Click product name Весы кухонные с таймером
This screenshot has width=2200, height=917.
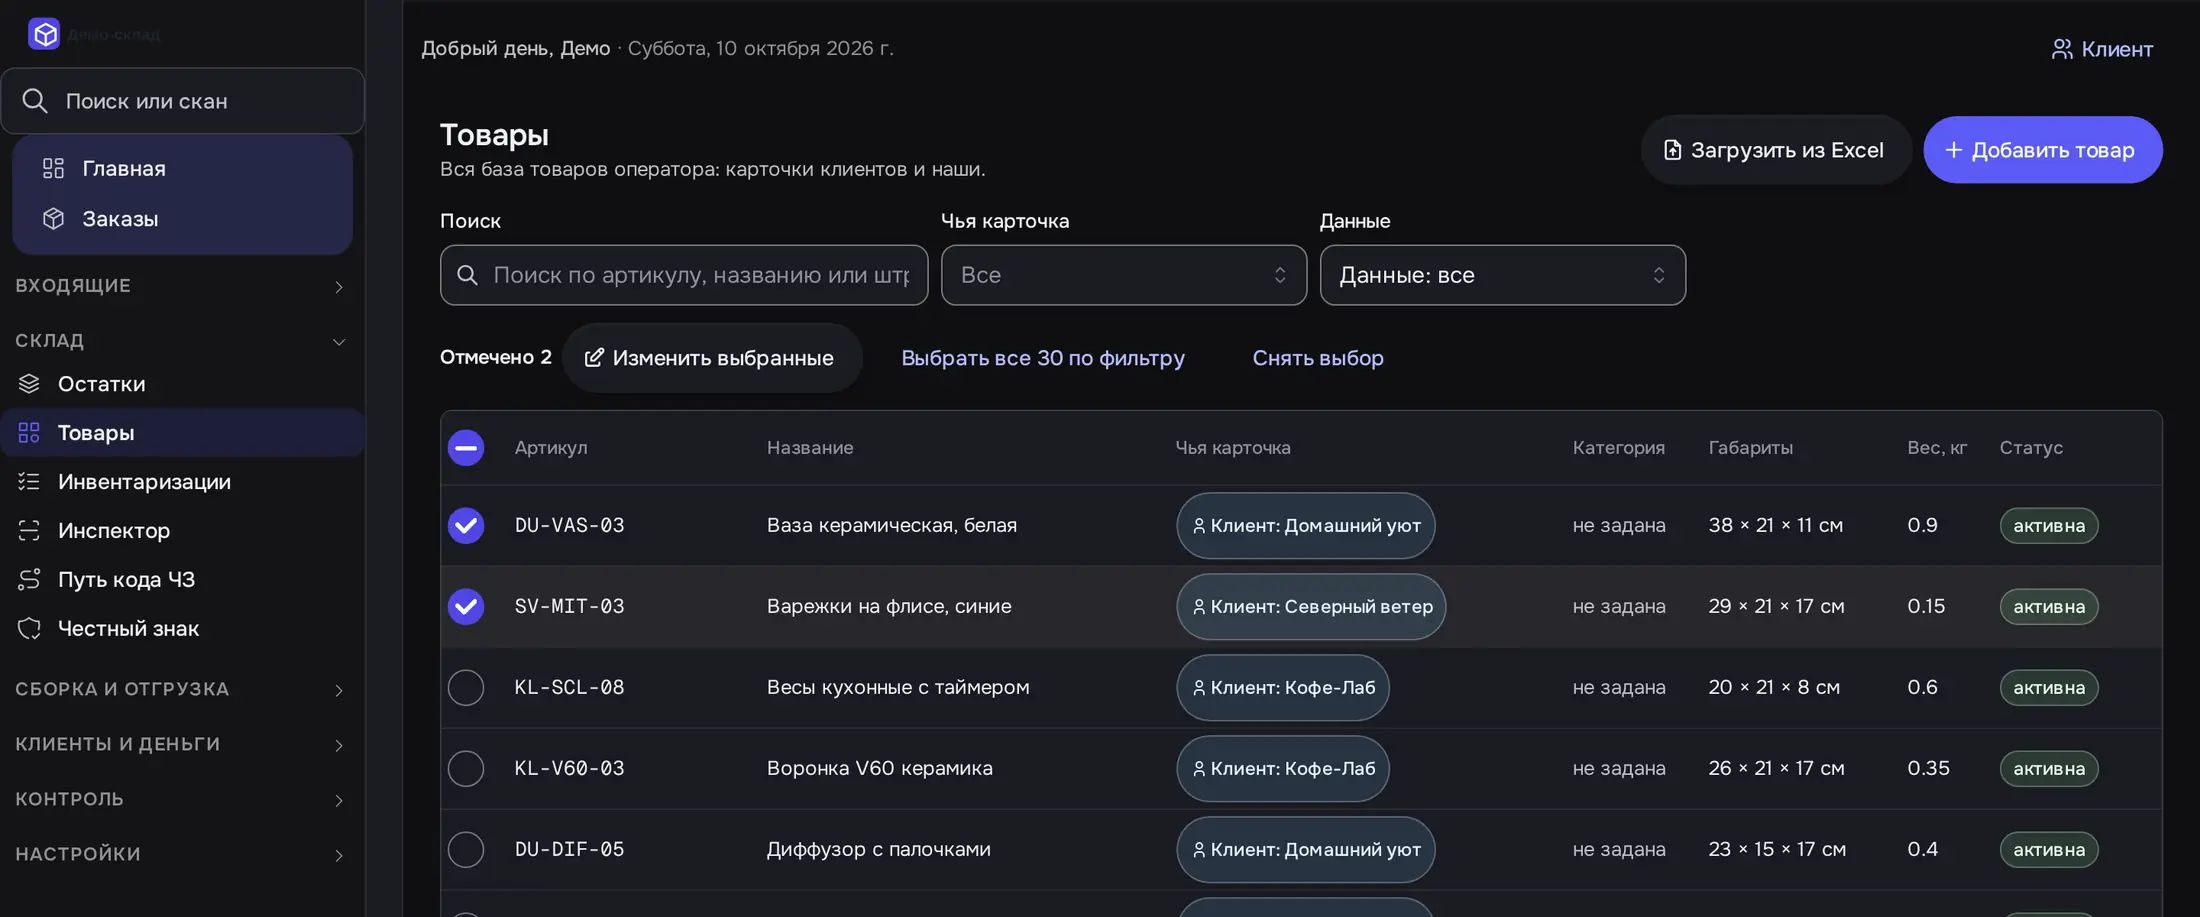[898, 687]
